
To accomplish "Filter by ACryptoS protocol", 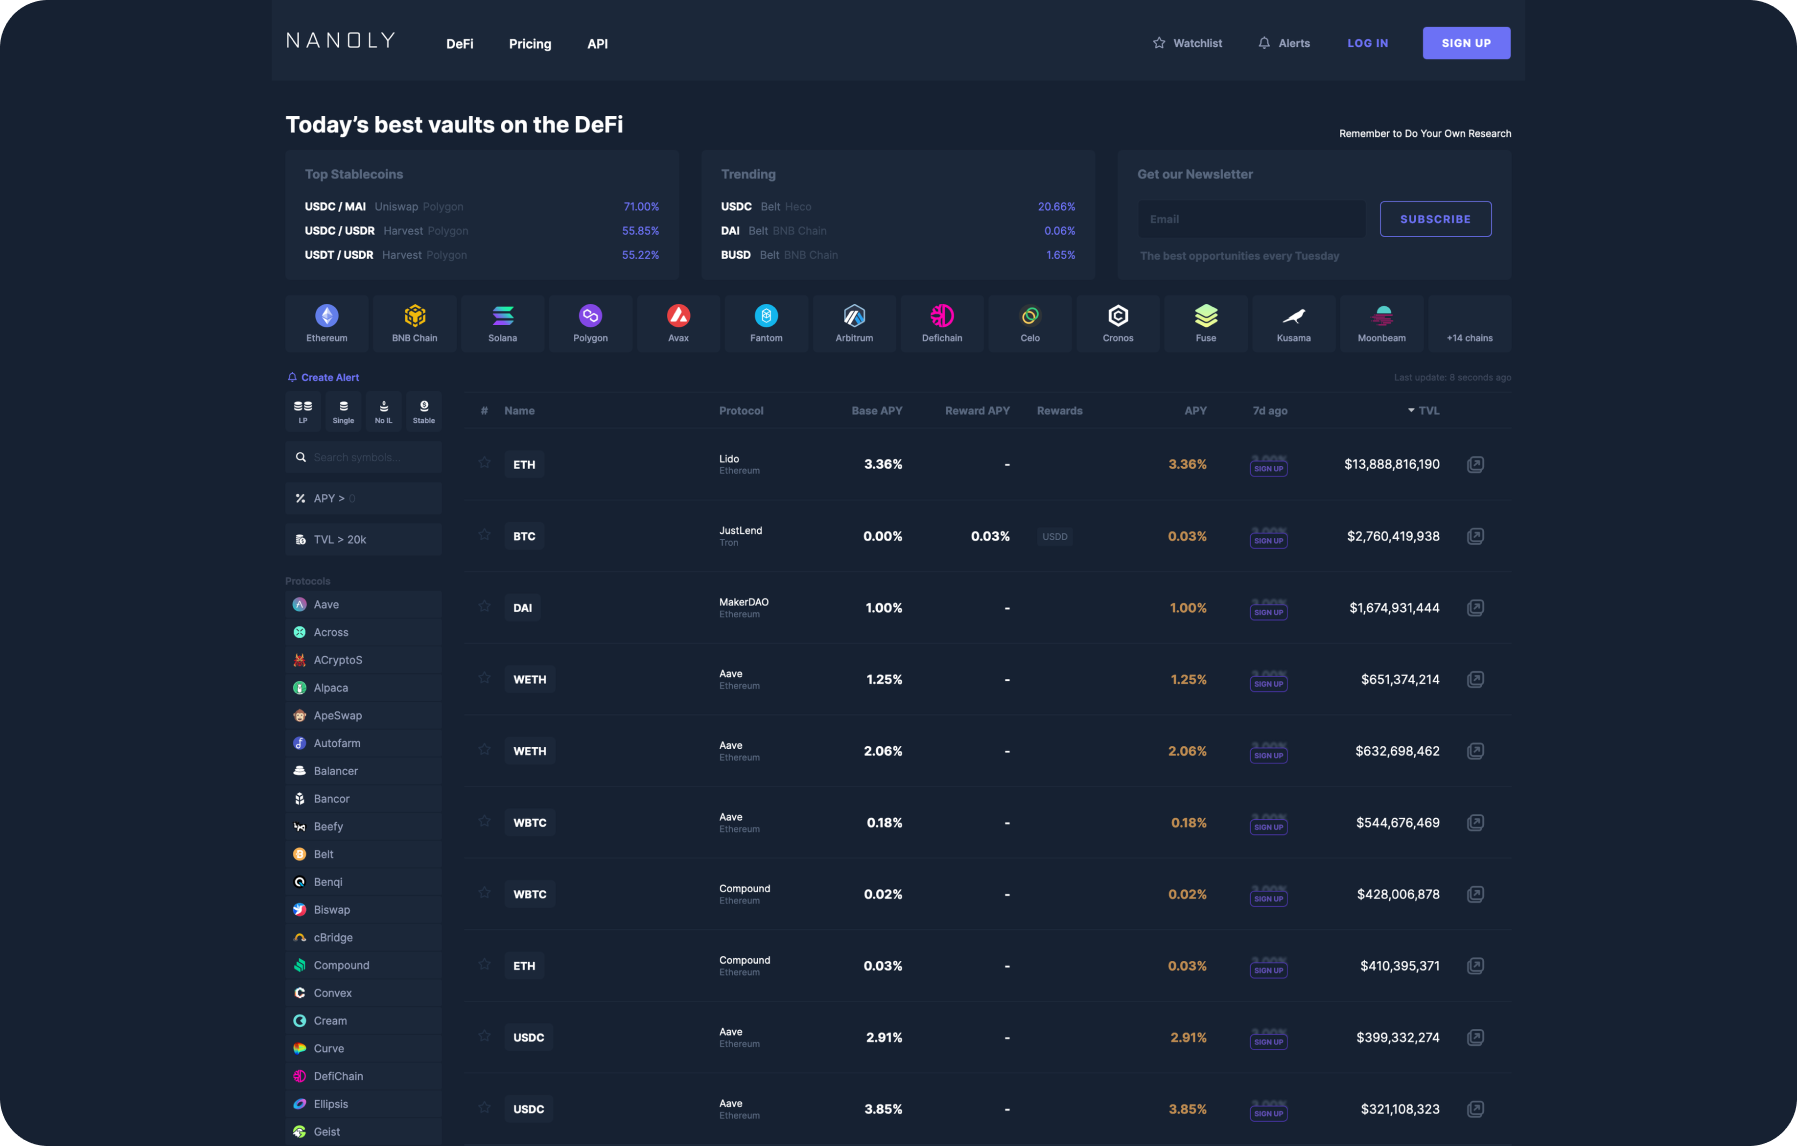I will coord(363,660).
